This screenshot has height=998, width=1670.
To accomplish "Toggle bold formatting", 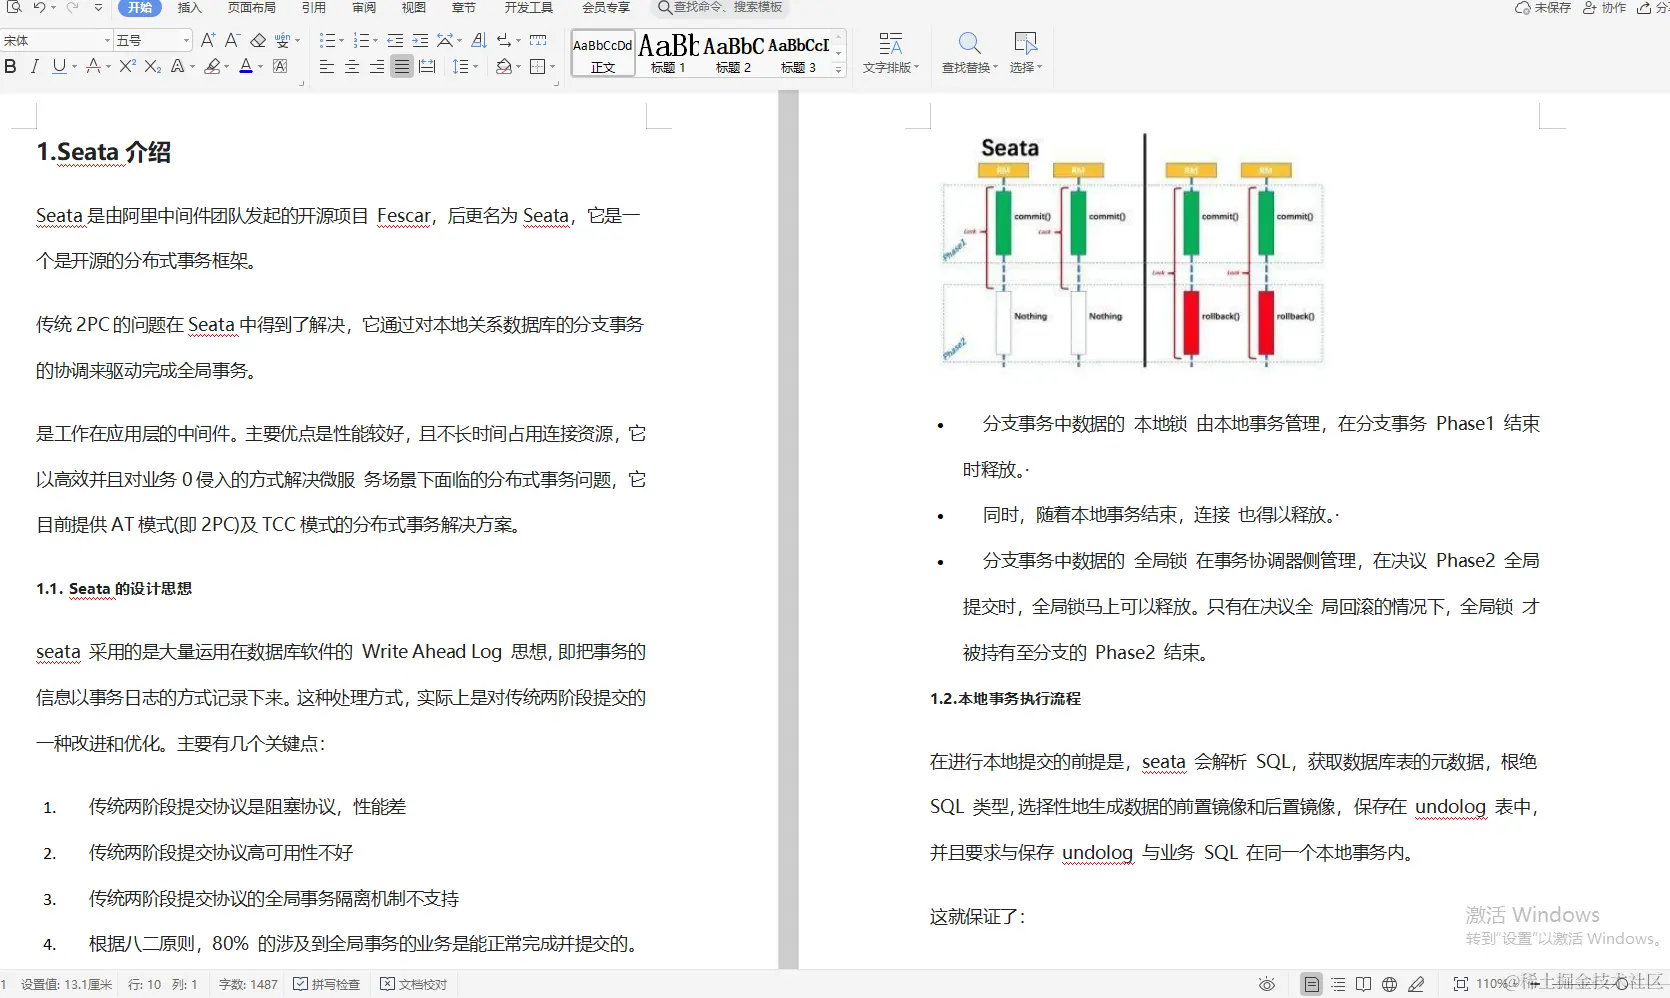I will pyautogui.click(x=10, y=67).
